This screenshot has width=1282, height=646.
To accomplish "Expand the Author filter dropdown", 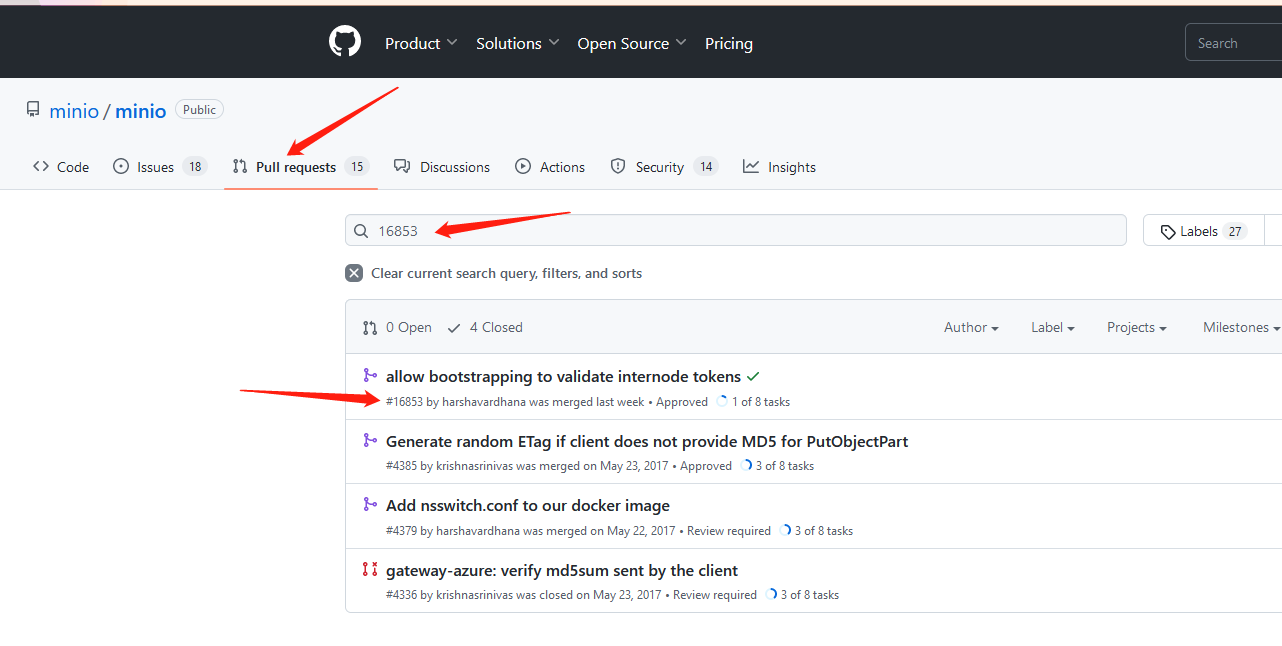I will [x=971, y=327].
